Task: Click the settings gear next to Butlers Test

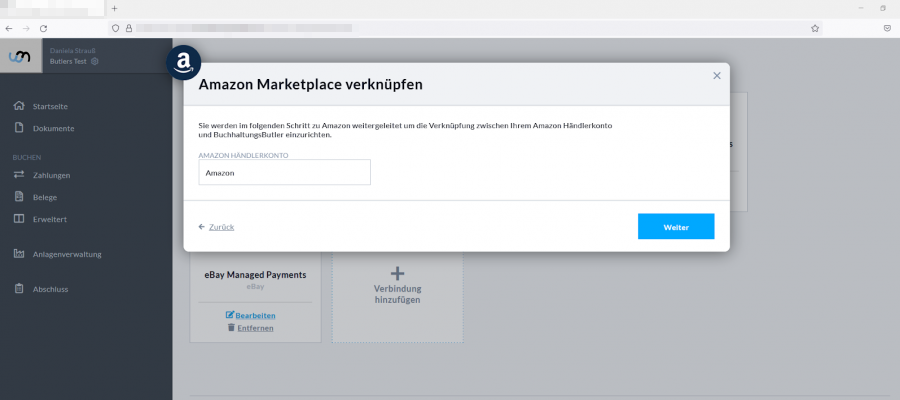Action: point(95,61)
